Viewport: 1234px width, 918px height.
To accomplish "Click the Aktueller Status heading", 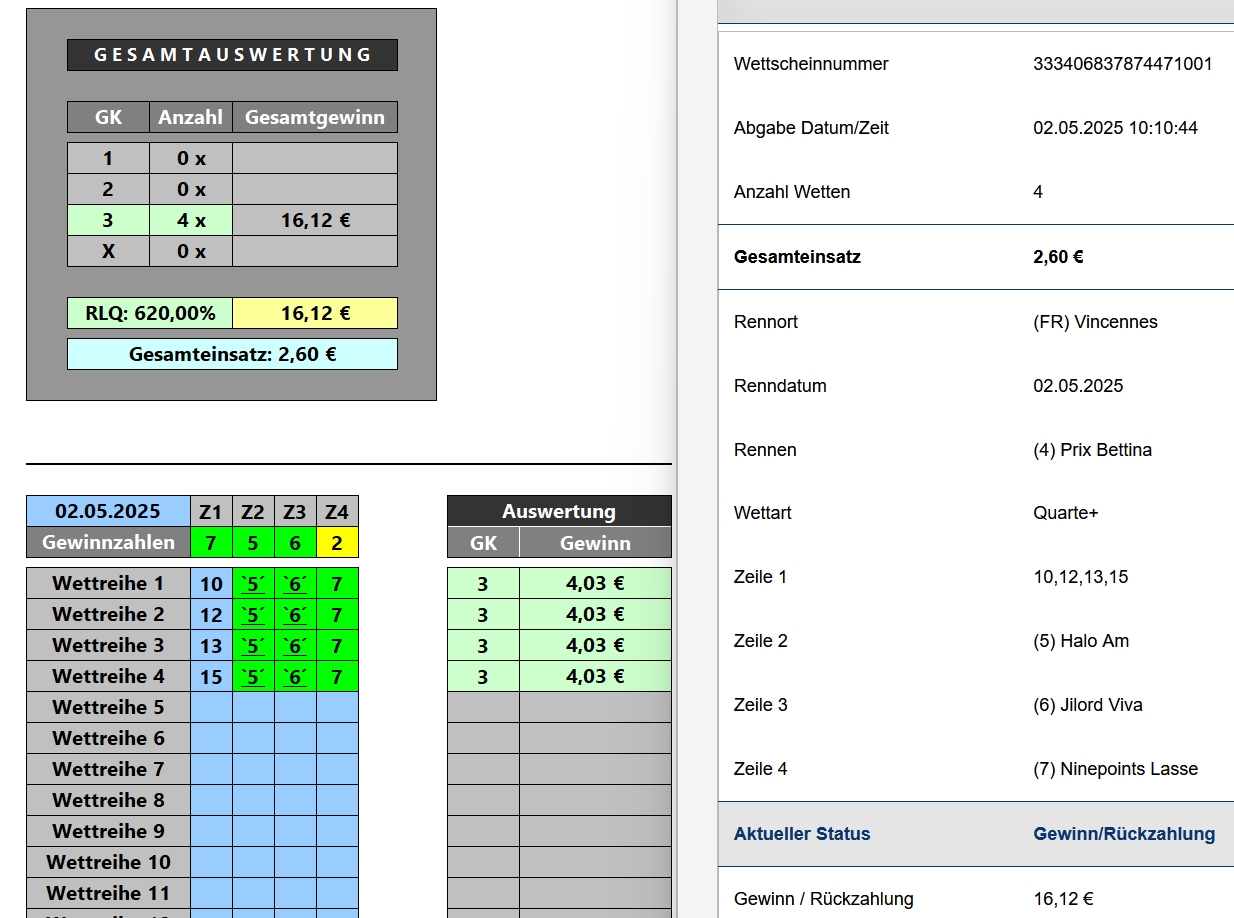I will [802, 834].
